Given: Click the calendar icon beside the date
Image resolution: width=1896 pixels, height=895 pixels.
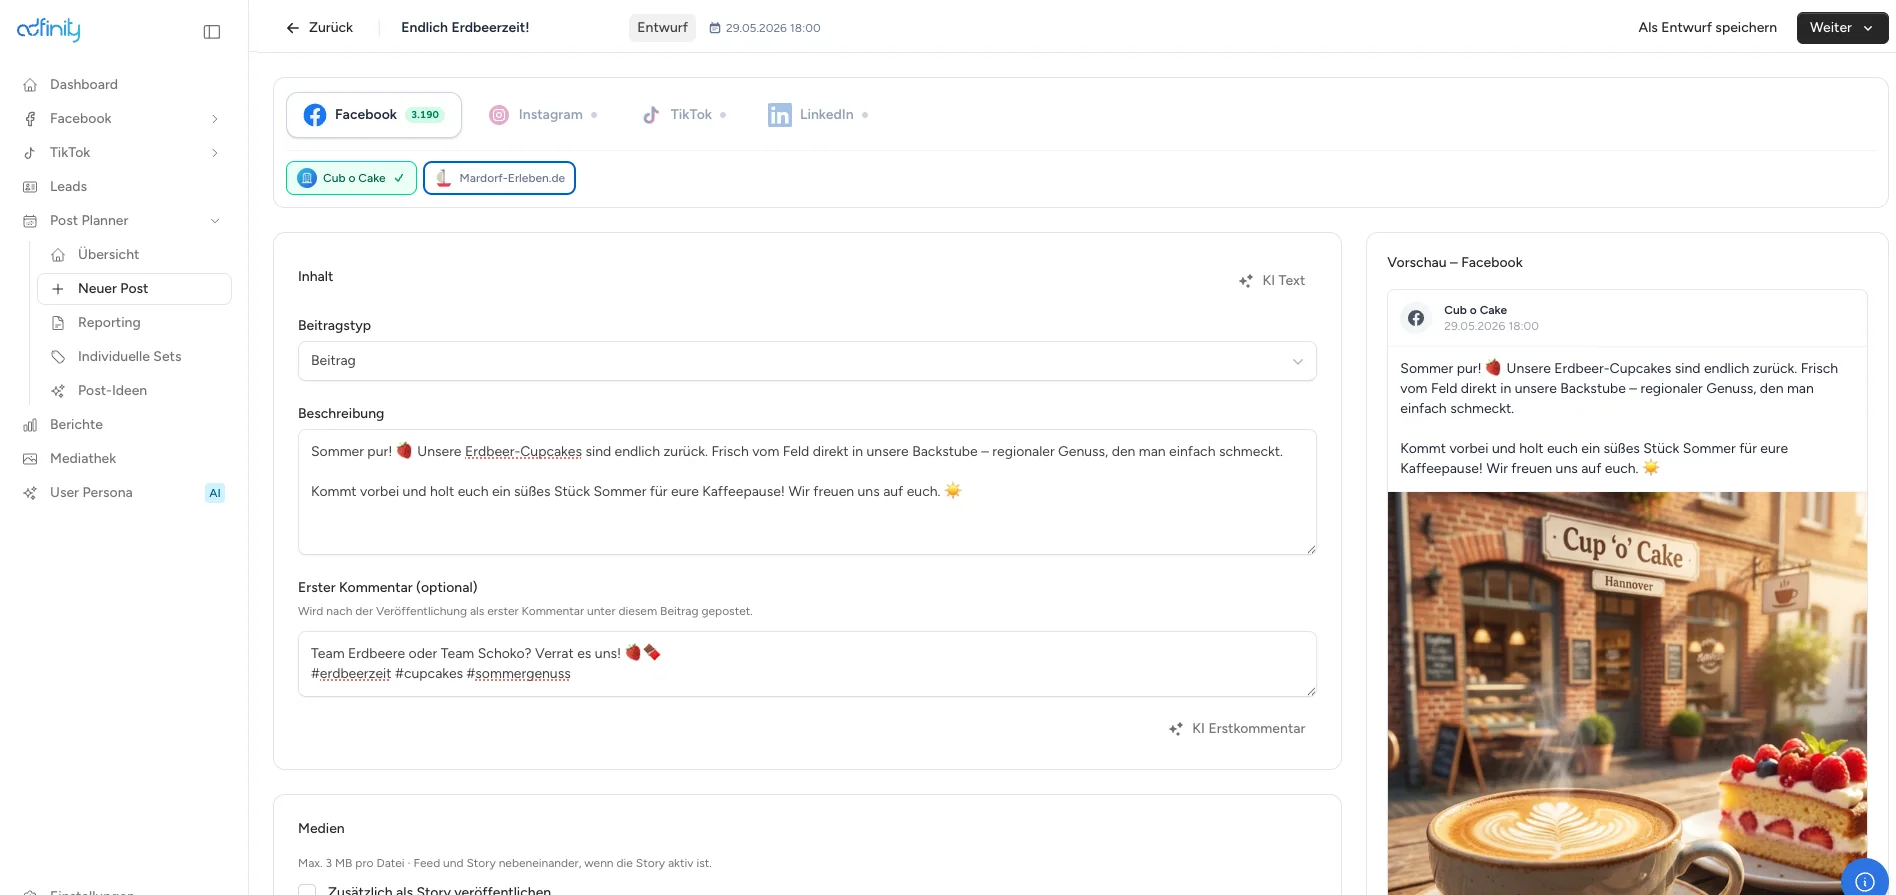Looking at the screenshot, I should coord(715,28).
